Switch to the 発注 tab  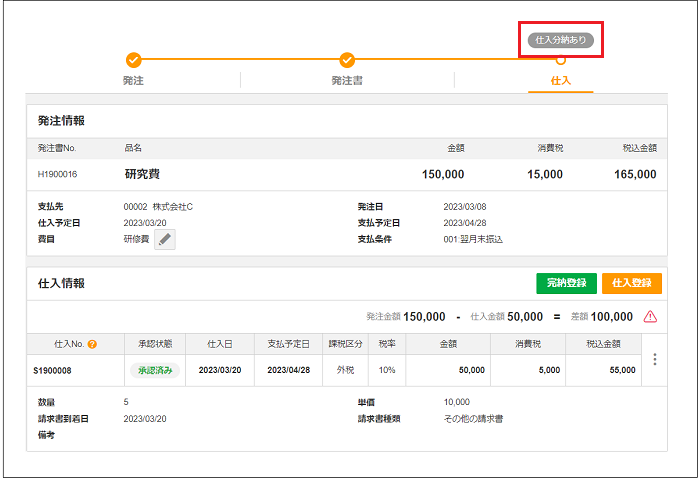(x=134, y=80)
